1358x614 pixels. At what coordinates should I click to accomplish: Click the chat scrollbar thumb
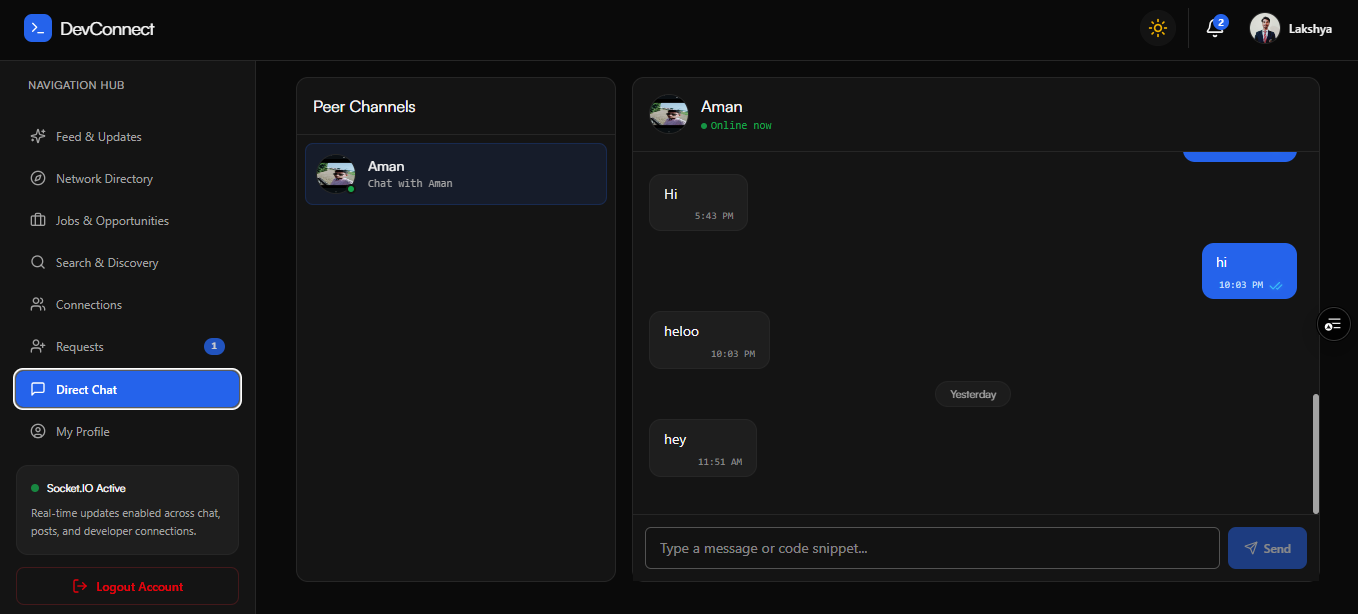click(x=1315, y=454)
